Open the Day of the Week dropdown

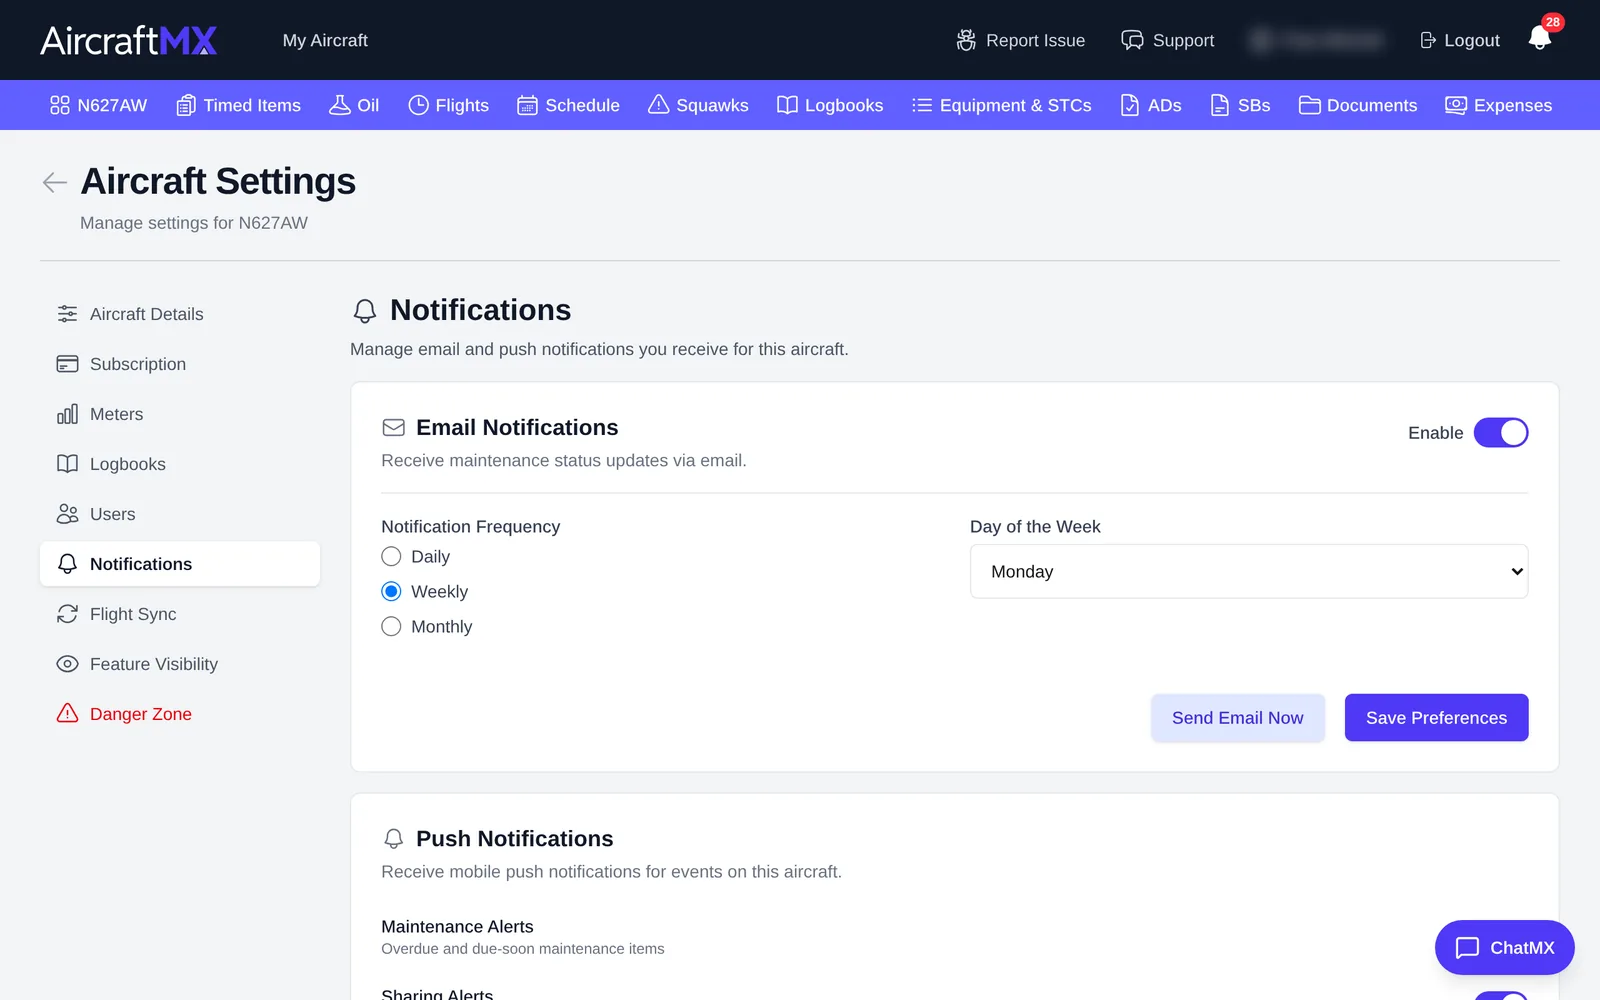pos(1249,571)
